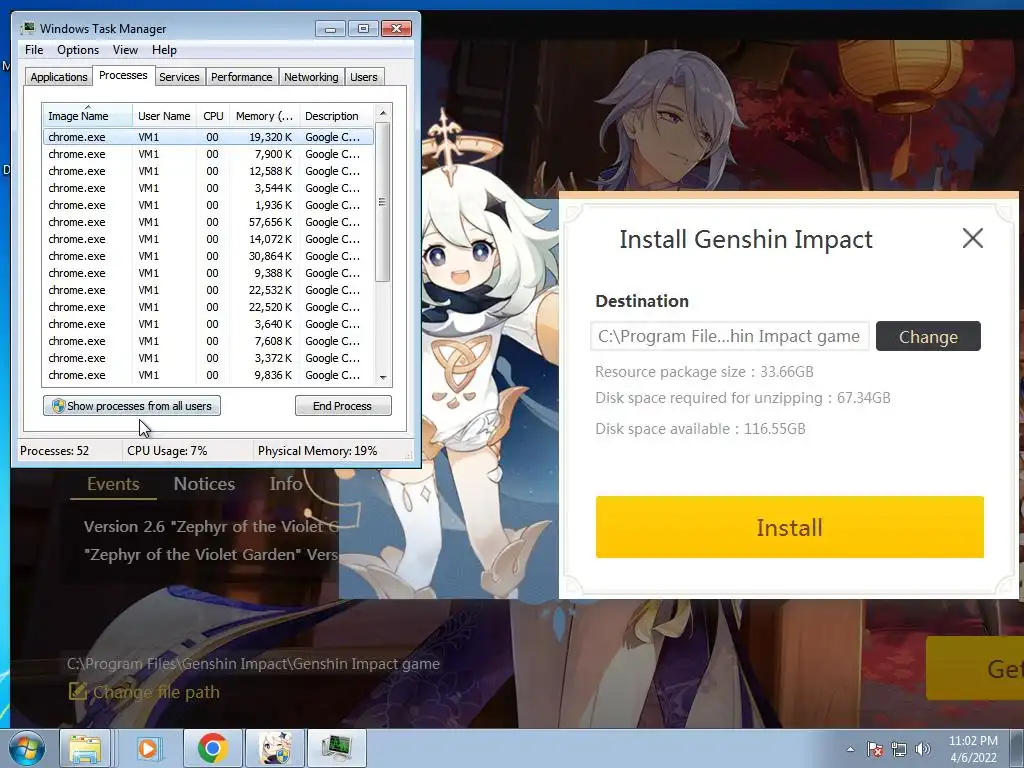1024x768 pixels.
Task: Open the Genshin Impact launcher taskbar icon
Action: (275, 749)
